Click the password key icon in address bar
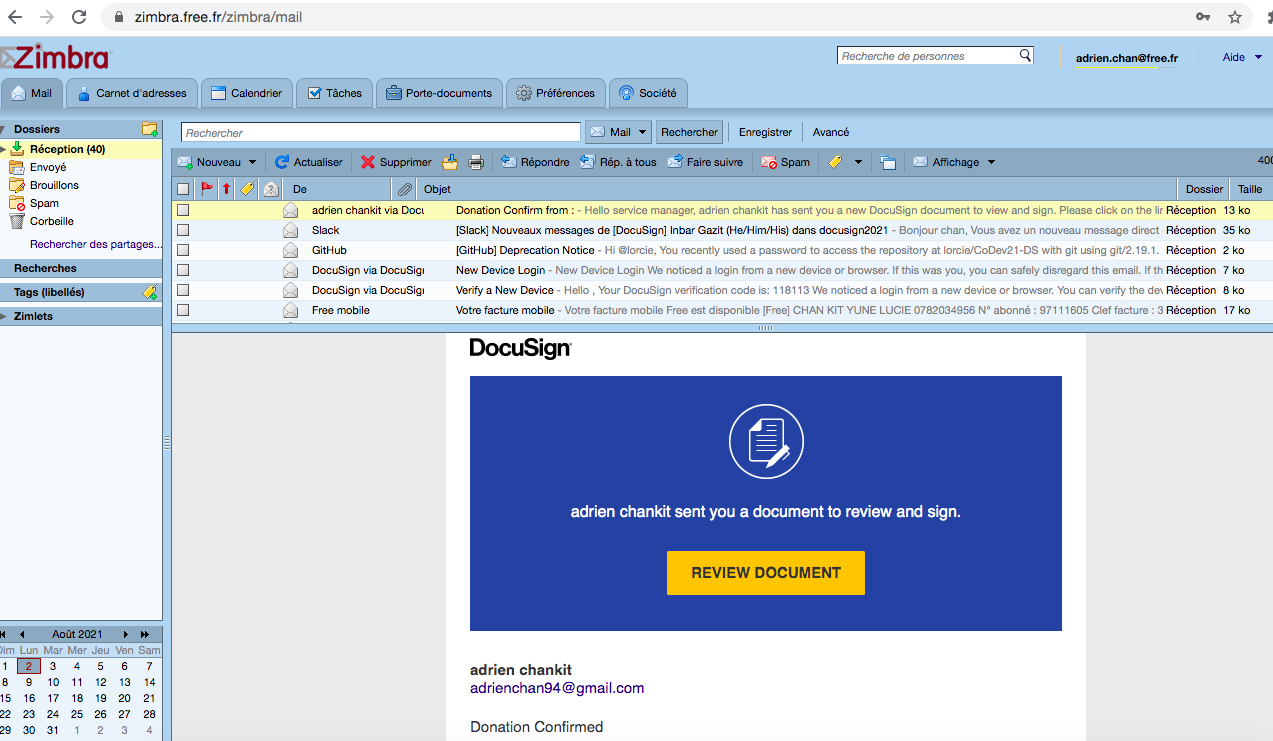1273x741 pixels. [1204, 17]
